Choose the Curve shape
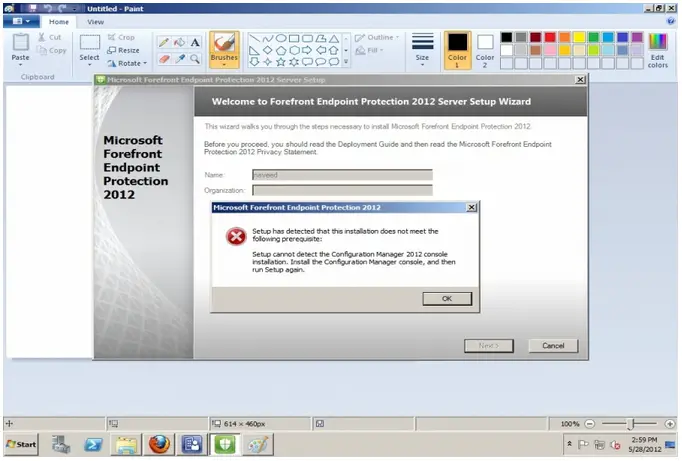682x461 pixels. pyautogui.click(x=267, y=38)
